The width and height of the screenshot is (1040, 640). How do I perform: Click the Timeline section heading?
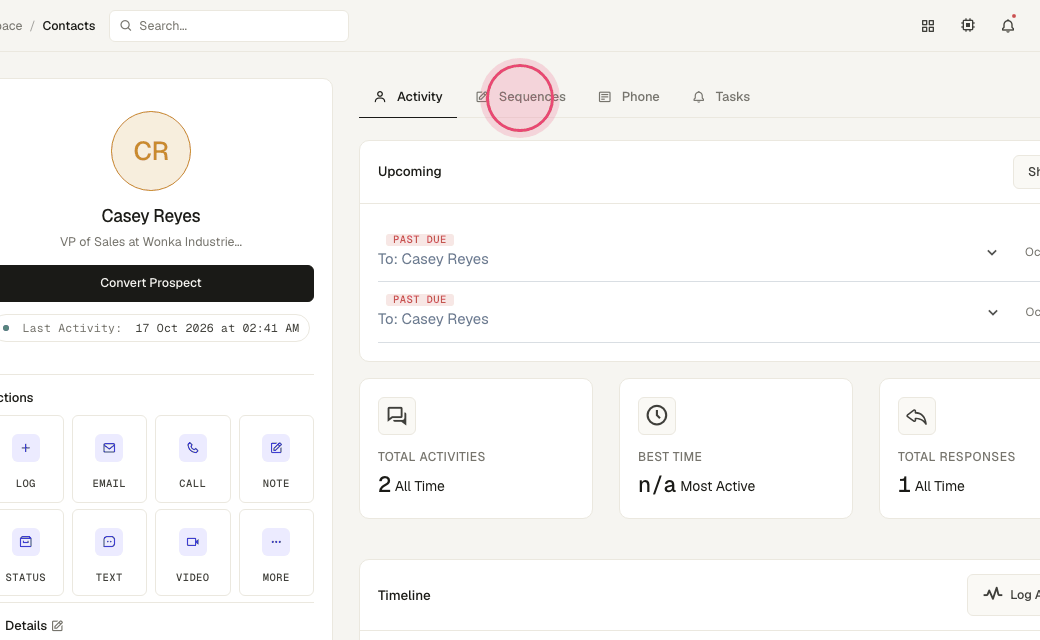click(x=404, y=596)
